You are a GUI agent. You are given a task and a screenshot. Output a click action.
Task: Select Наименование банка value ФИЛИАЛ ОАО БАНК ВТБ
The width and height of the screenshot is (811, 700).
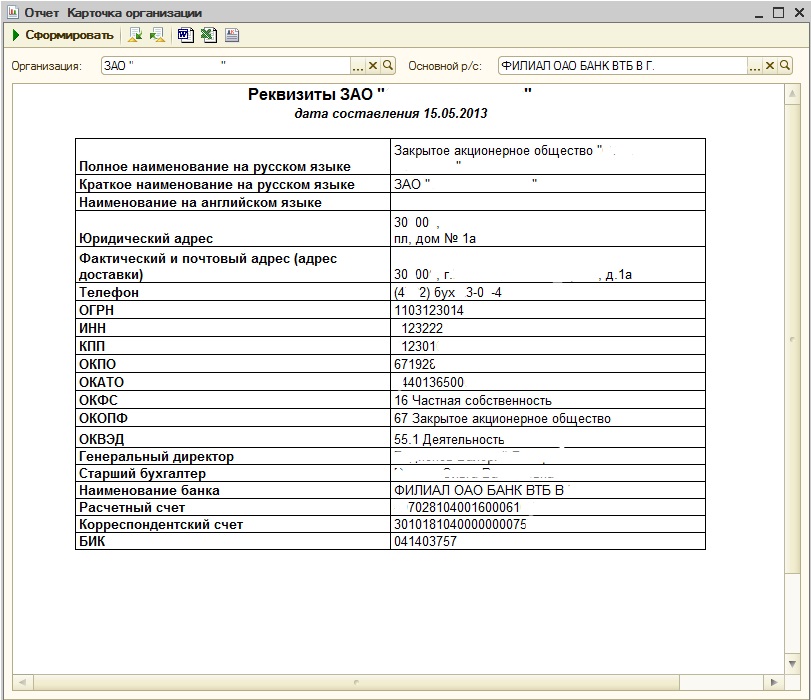tap(479, 490)
